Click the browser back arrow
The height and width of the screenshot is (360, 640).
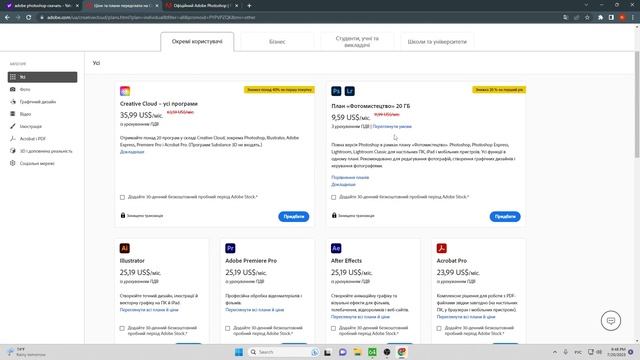(x=7, y=18)
